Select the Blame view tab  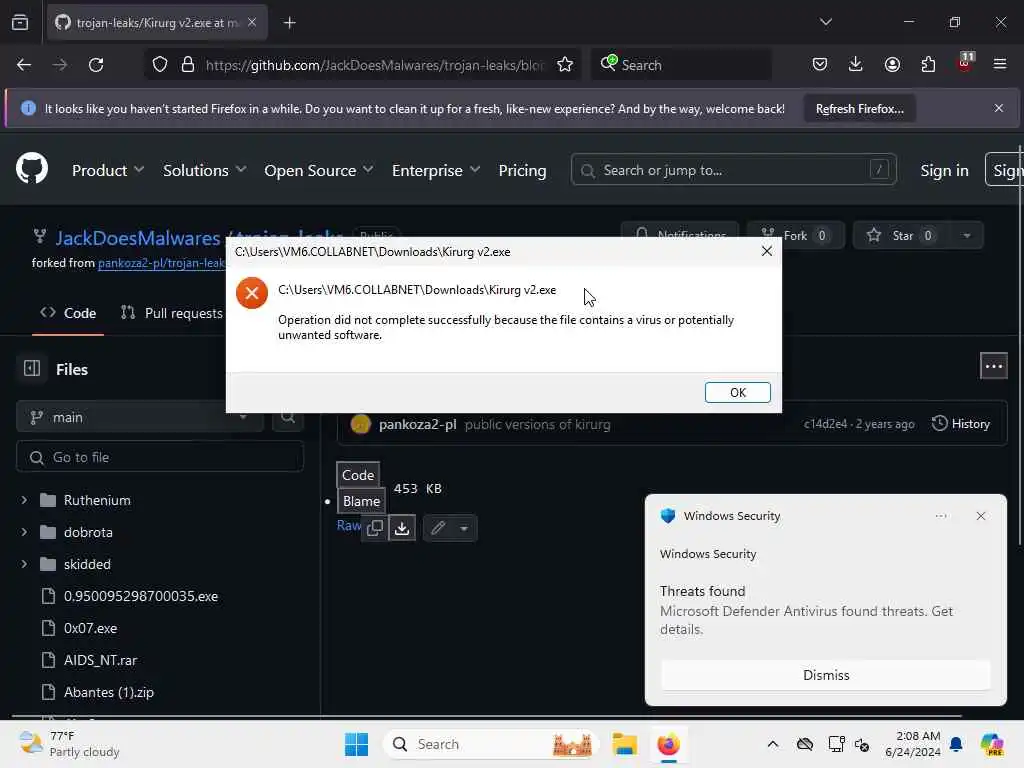361,501
